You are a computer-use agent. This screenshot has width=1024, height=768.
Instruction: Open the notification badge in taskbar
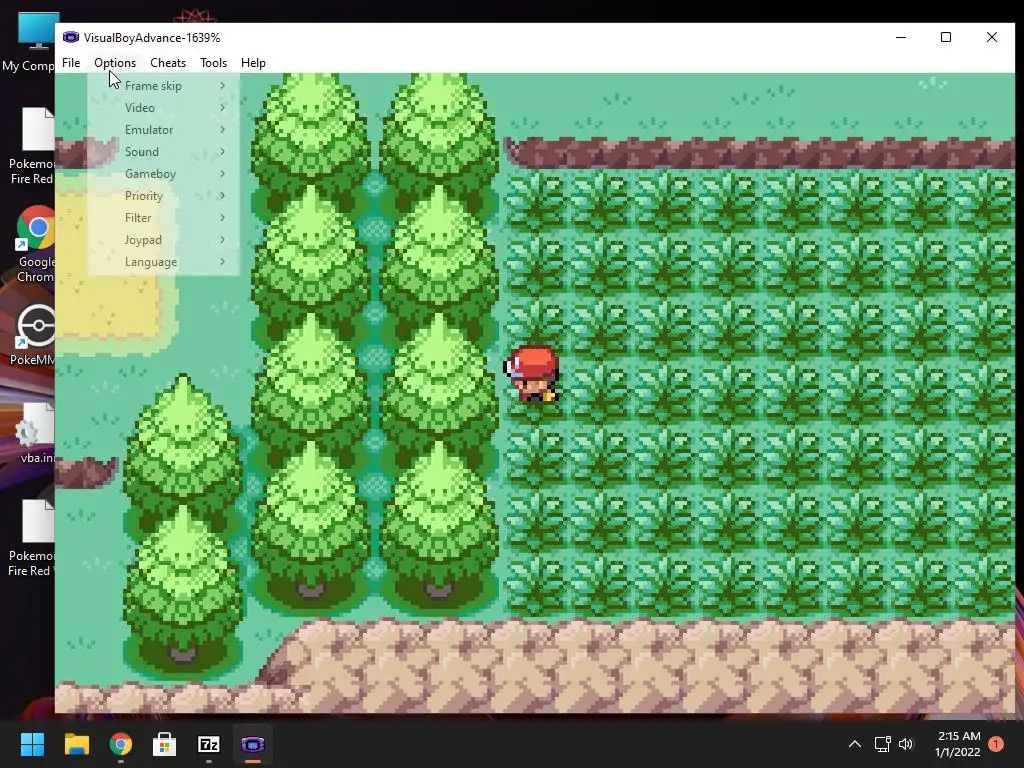click(x=996, y=744)
